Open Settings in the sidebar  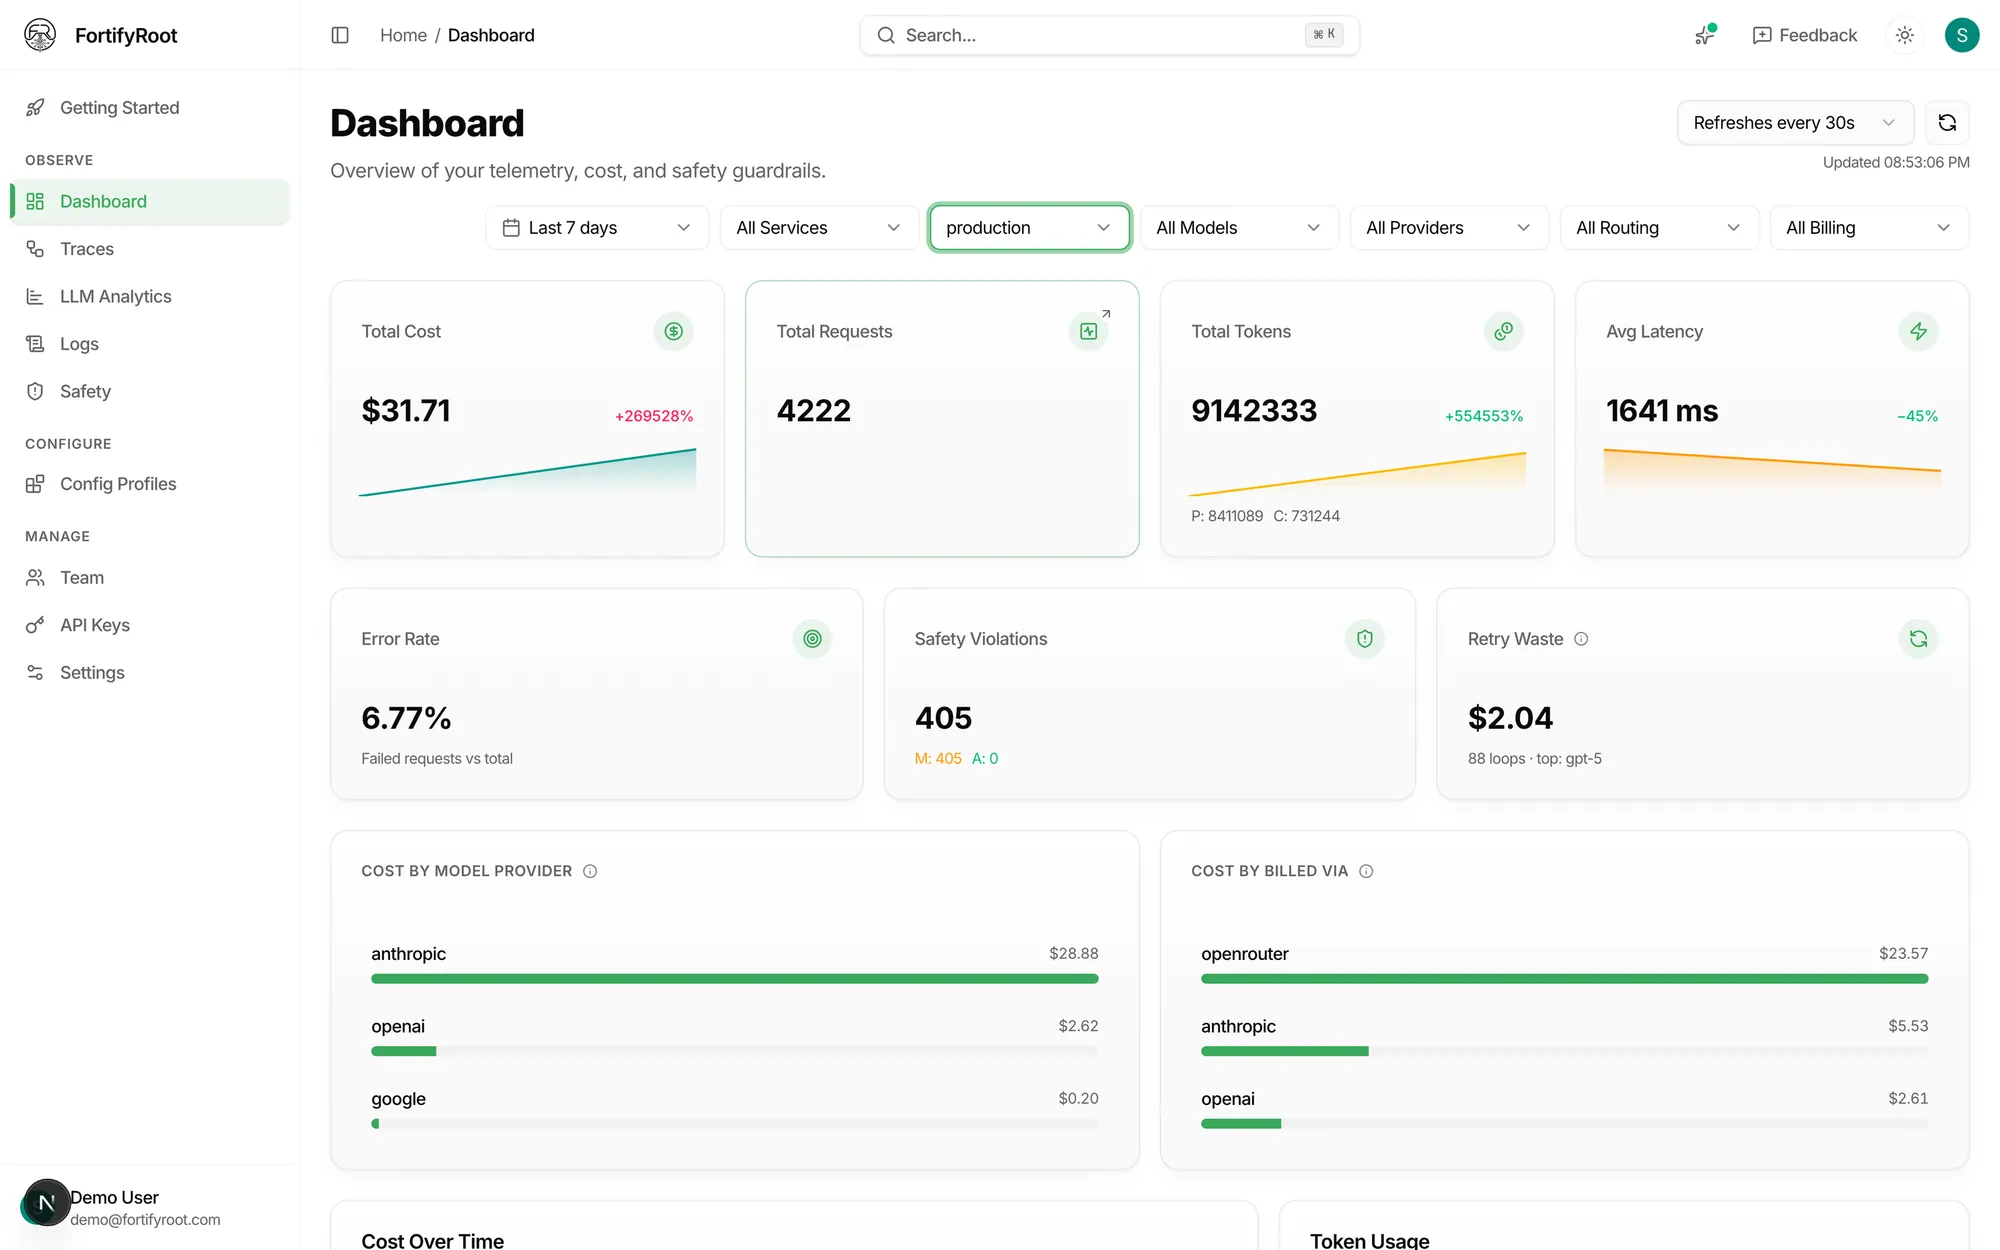pyautogui.click(x=150, y=673)
